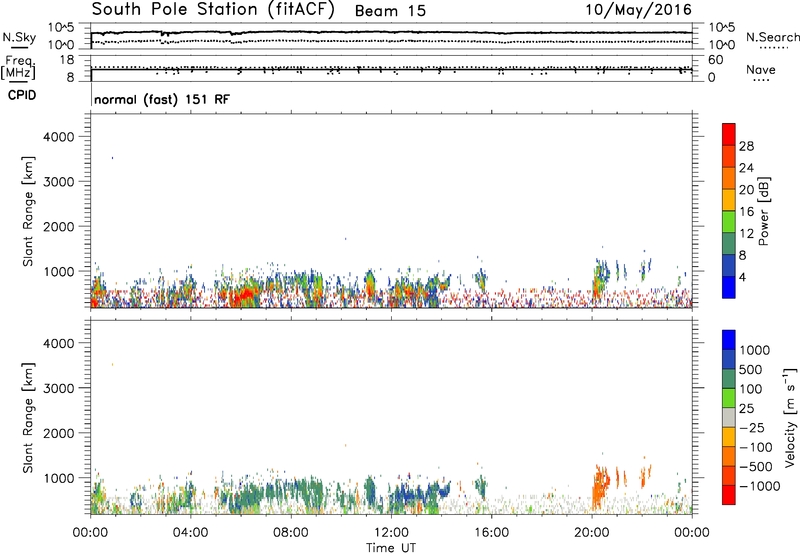Click the 'Time UT' axis title
800x554 pixels.
[391, 548]
